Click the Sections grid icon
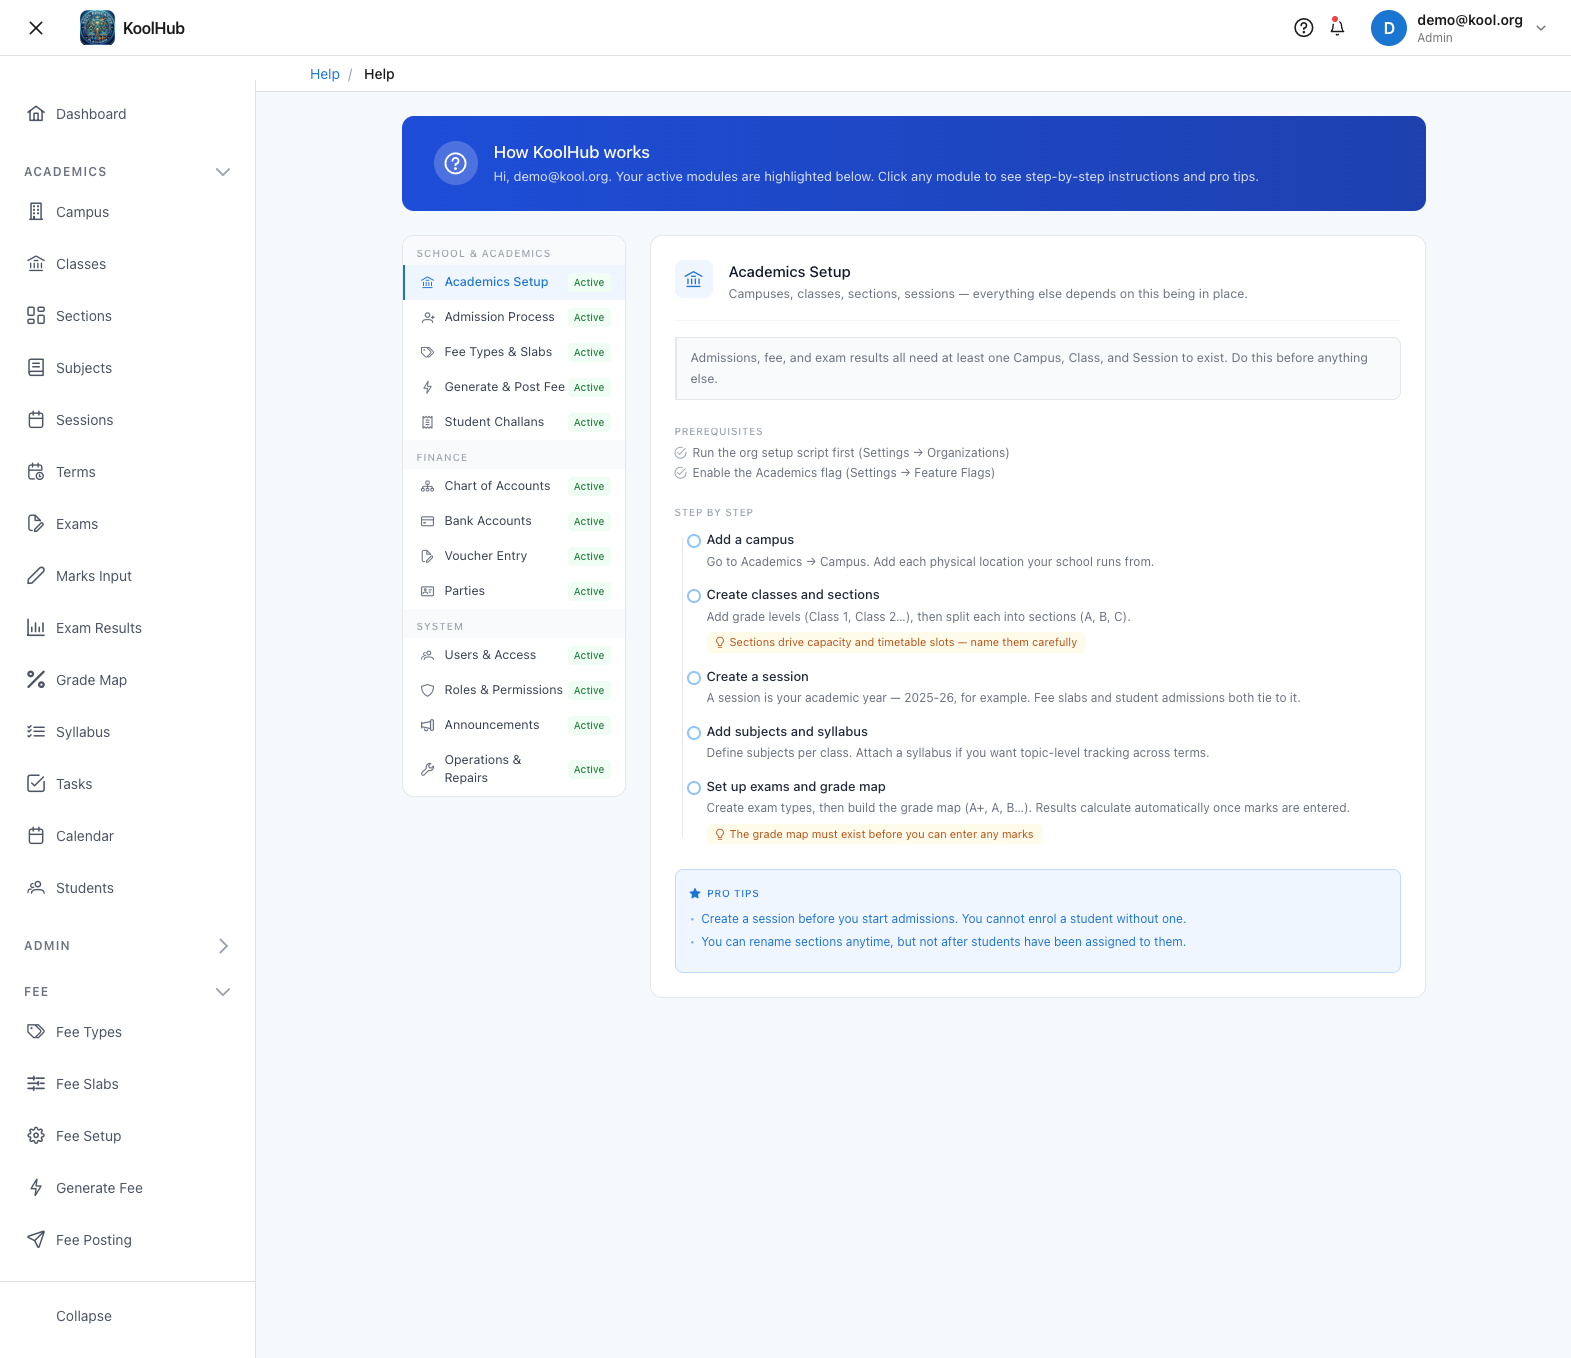The image size is (1571, 1358). (x=36, y=316)
